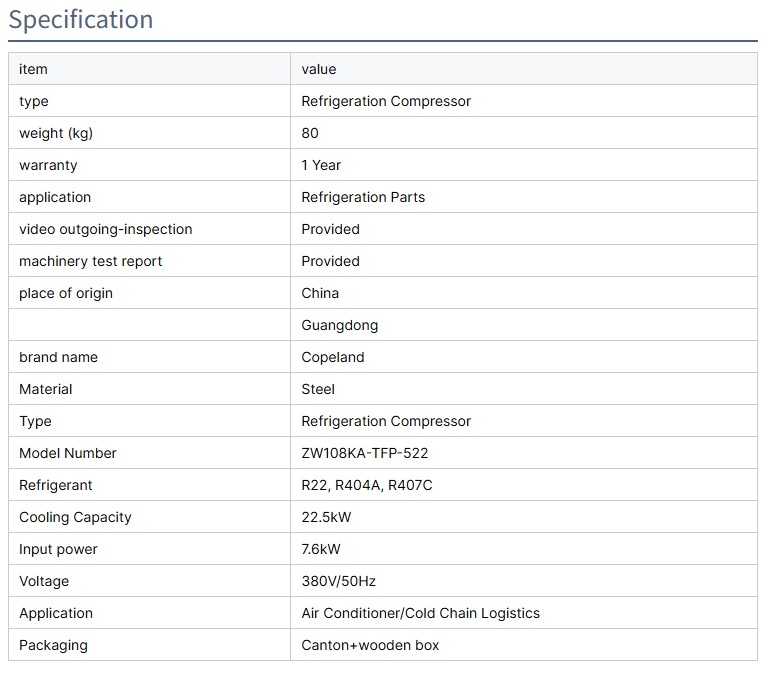Select the 380V/50Hz voltage value
Image resolution: width=768 pixels, height=673 pixels.
[339, 581]
